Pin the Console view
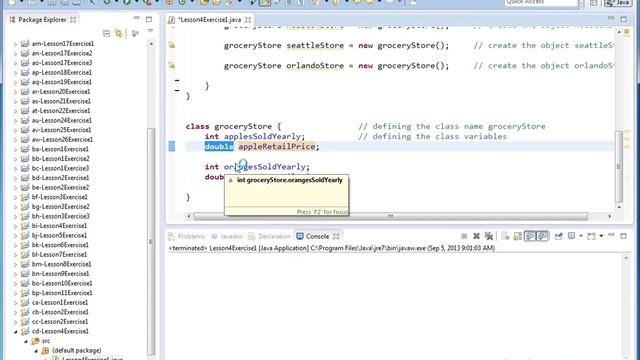Viewport: 640px width, 360px height. [x=558, y=236]
